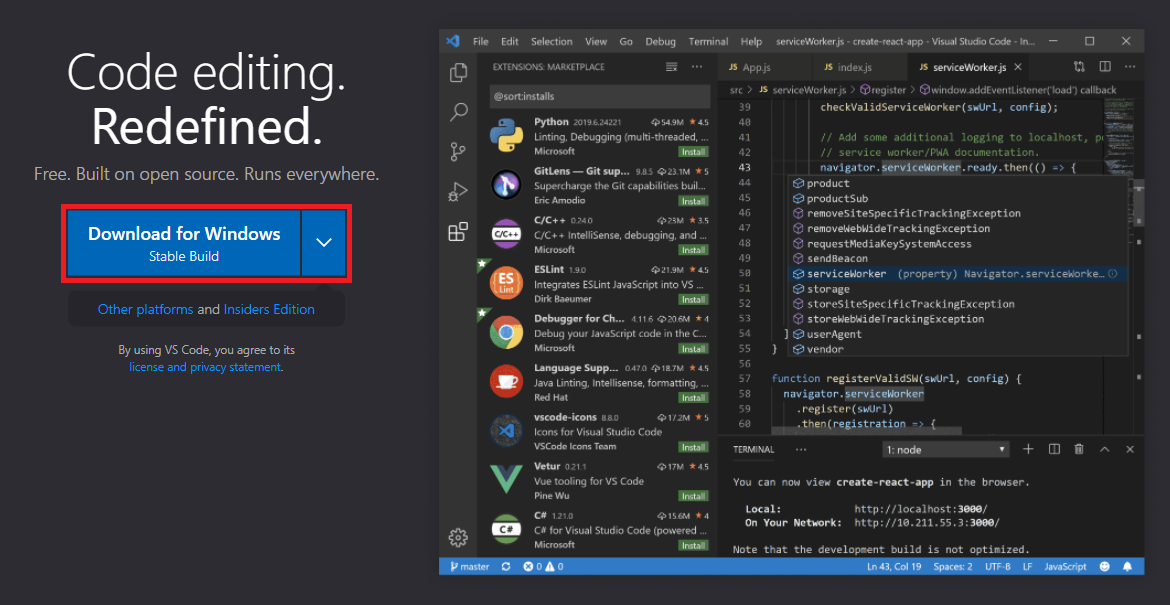This screenshot has width=1170, height=605.
Task: Click UTF-8 encoding in status bar
Action: [x=998, y=567]
